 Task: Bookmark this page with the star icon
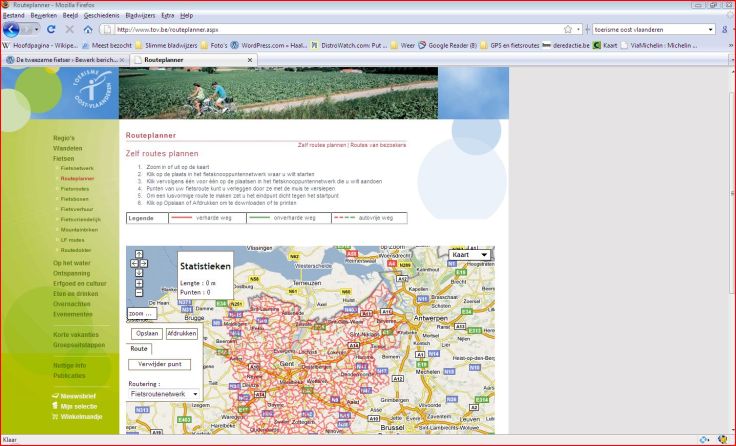(568, 29)
